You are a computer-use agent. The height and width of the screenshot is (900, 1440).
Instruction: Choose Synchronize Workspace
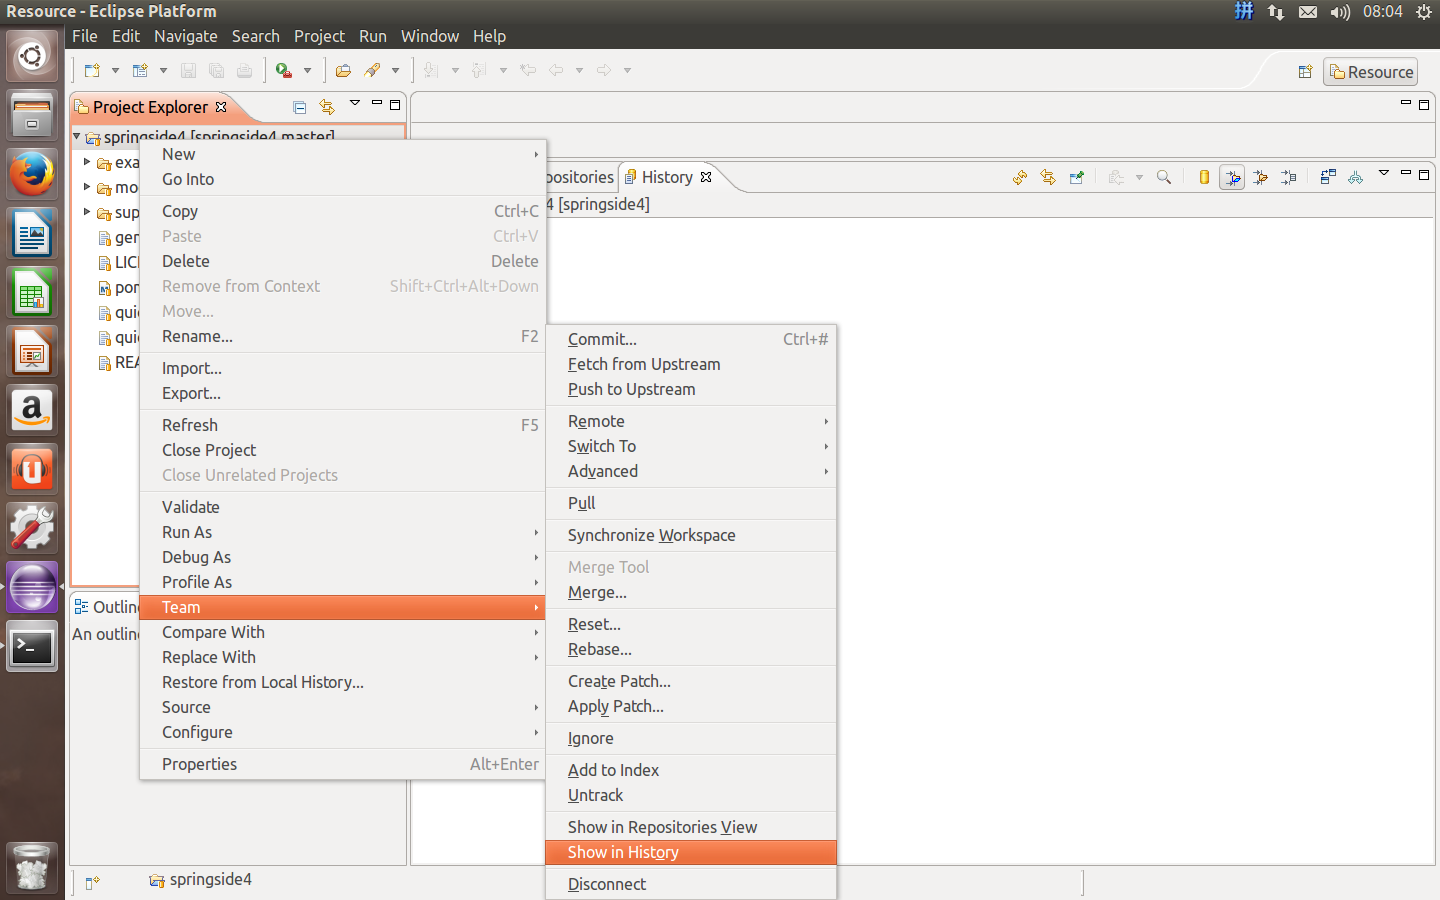click(691, 535)
